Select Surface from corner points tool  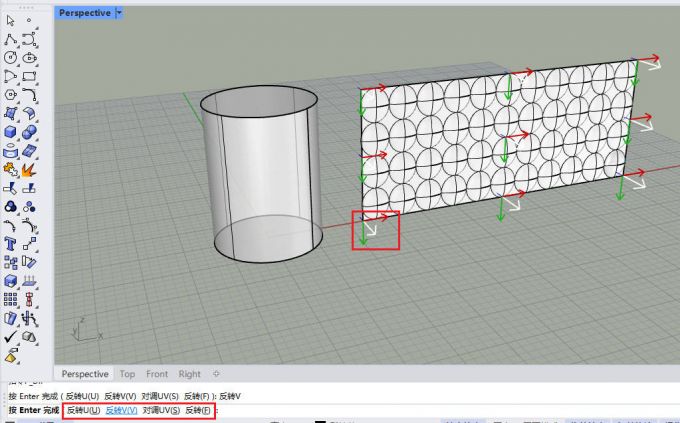10,113
